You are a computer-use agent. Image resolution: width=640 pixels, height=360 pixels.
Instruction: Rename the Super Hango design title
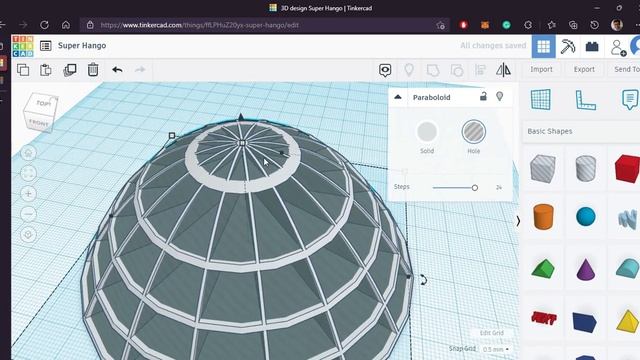(x=82, y=46)
